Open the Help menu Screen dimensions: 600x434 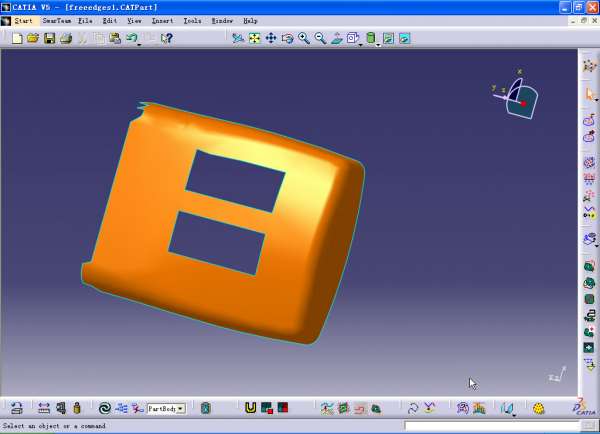pos(250,21)
